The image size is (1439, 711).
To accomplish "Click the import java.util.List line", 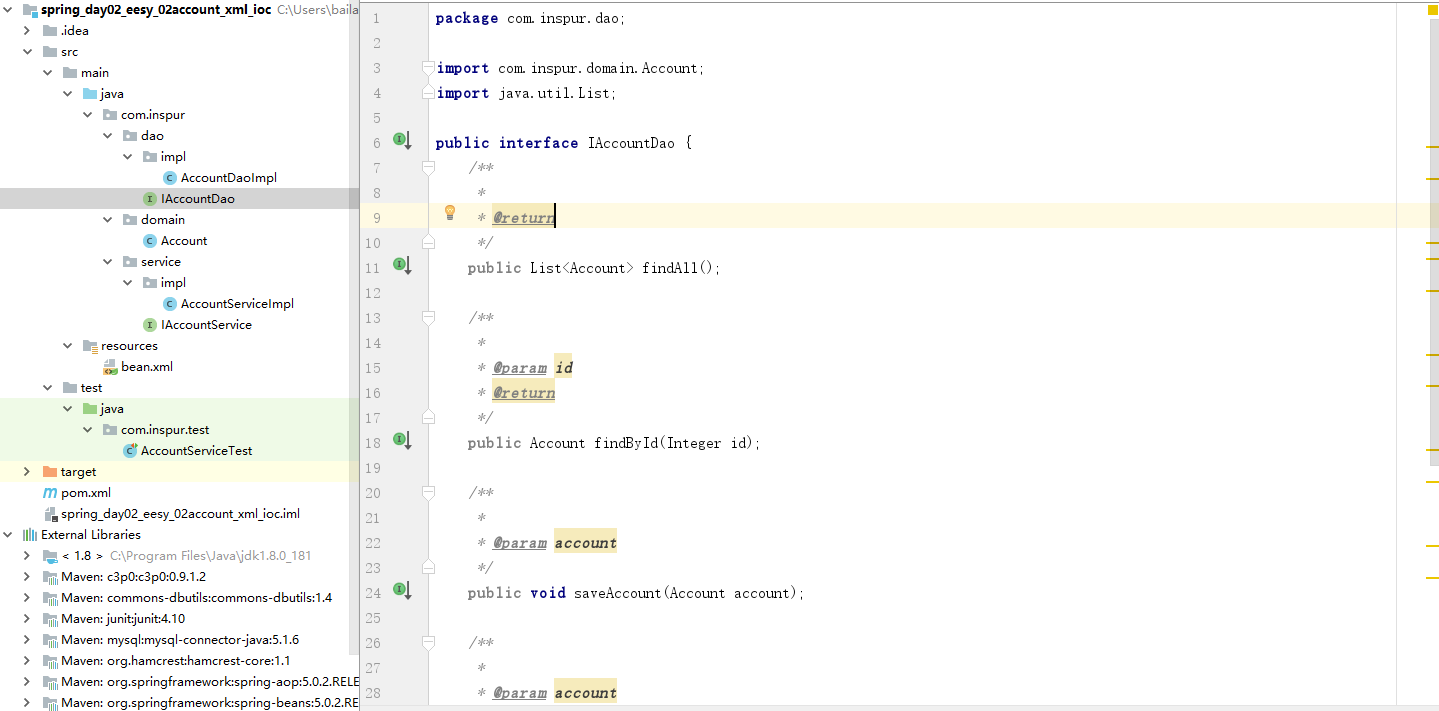I will 527,93.
